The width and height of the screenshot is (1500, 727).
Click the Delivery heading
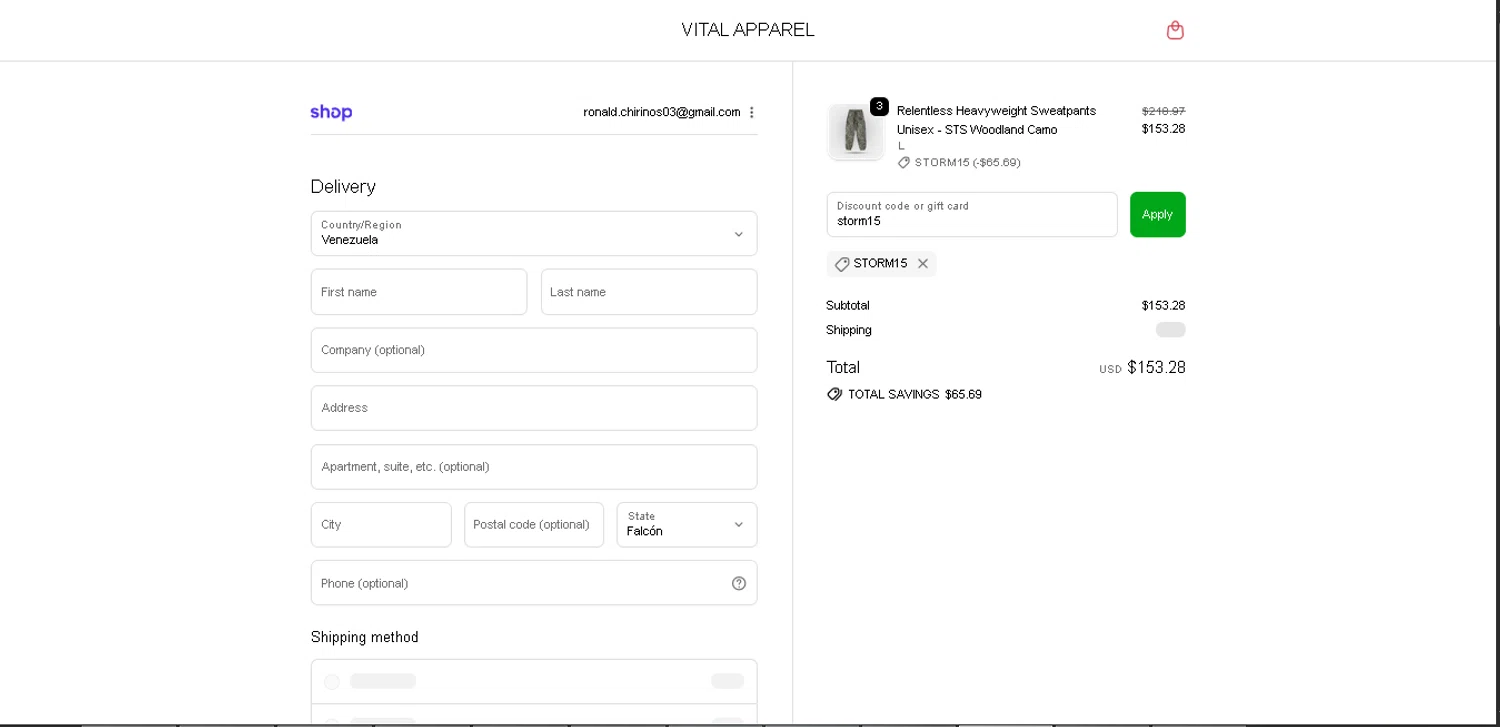coord(343,187)
